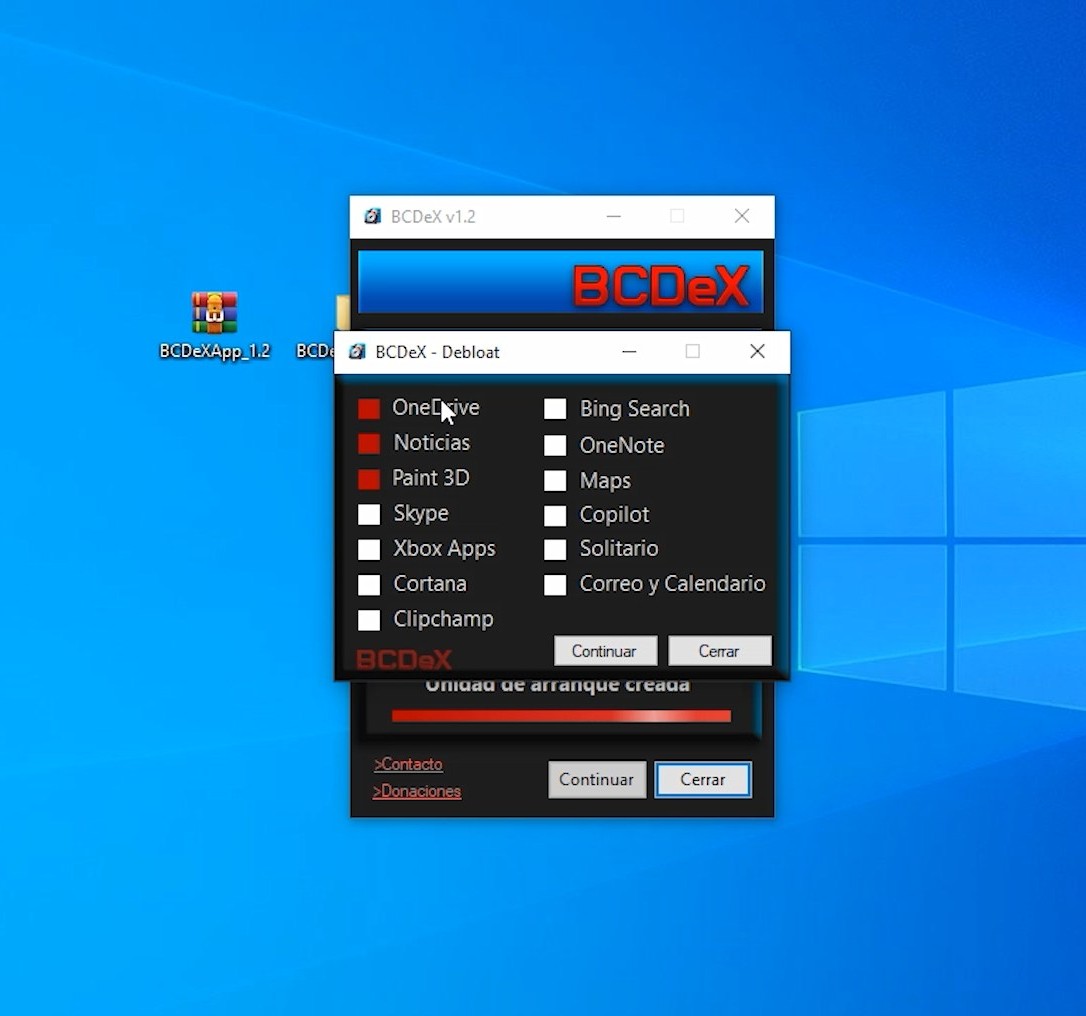Click the BCDeX icon in the v1.2 title bar

(371, 216)
